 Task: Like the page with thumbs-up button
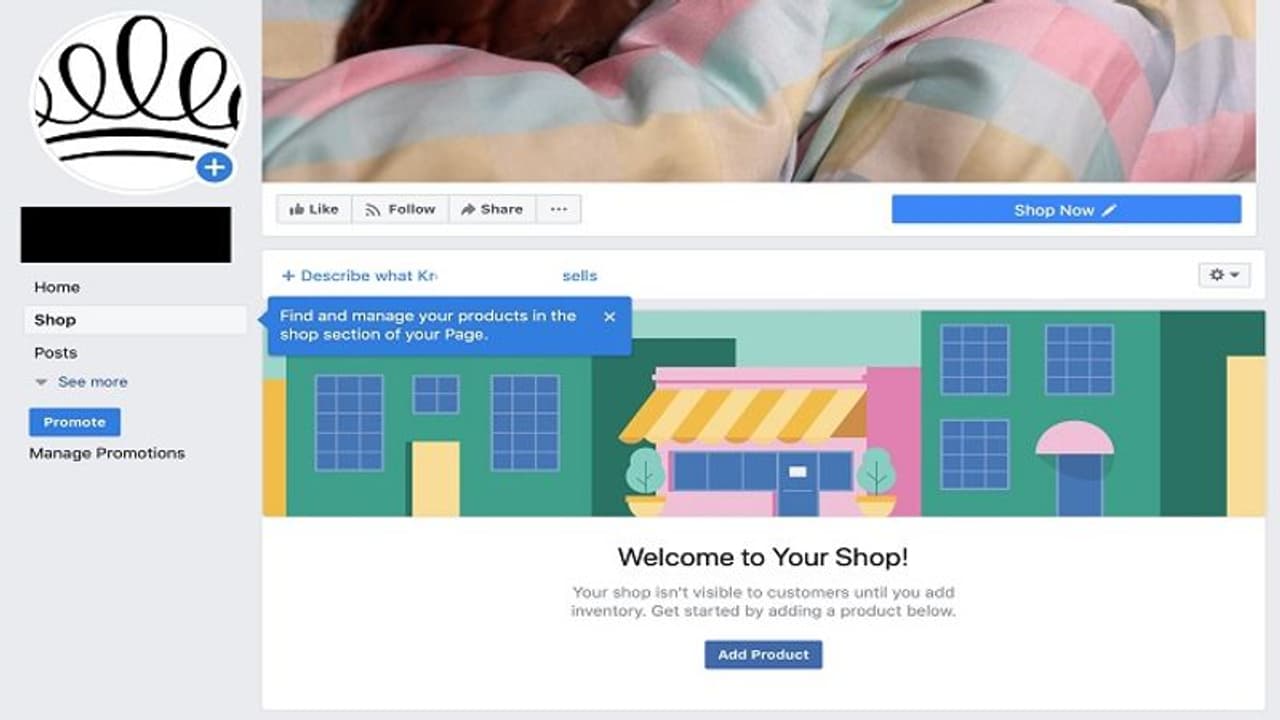point(314,209)
